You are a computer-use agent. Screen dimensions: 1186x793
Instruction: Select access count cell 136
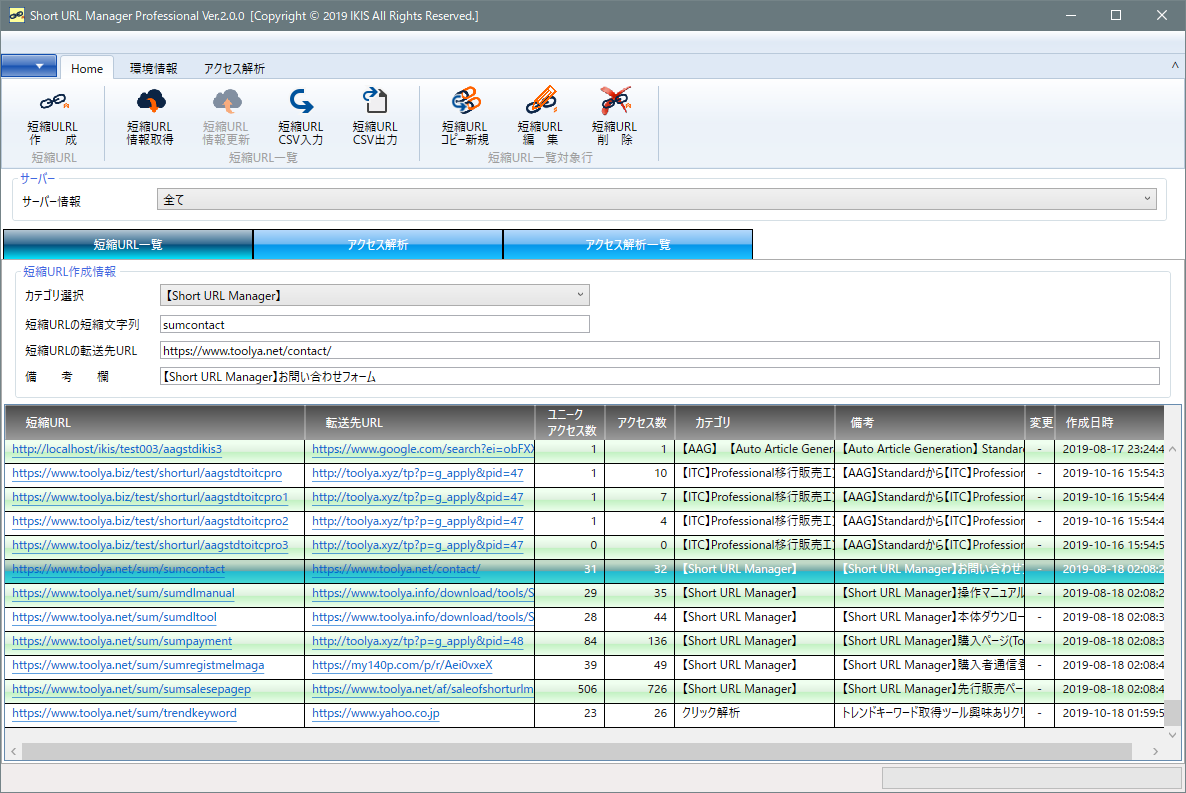coord(639,641)
